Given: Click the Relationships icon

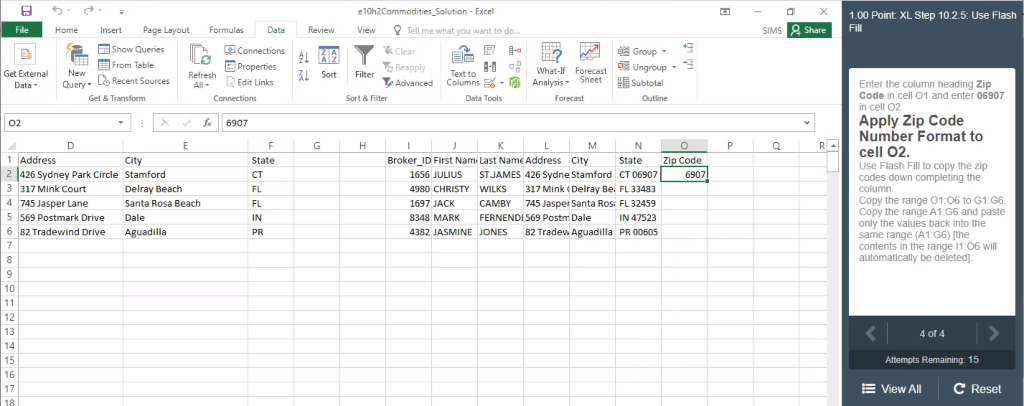Looking at the screenshot, I should coord(515,66).
